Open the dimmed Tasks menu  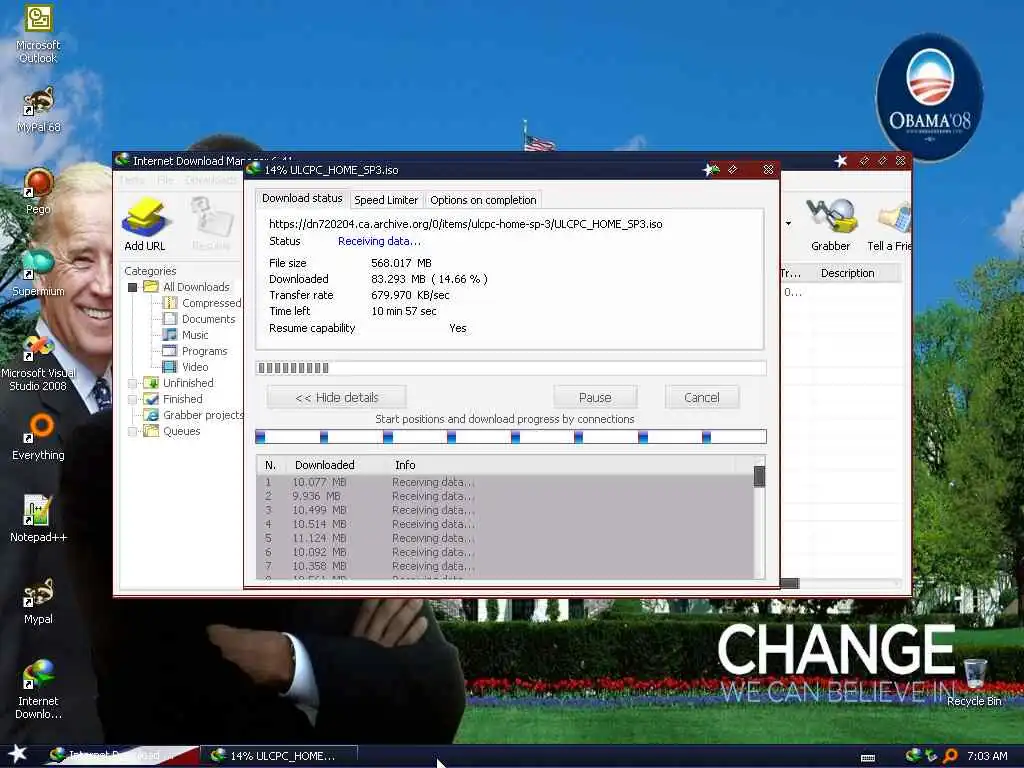131,180
